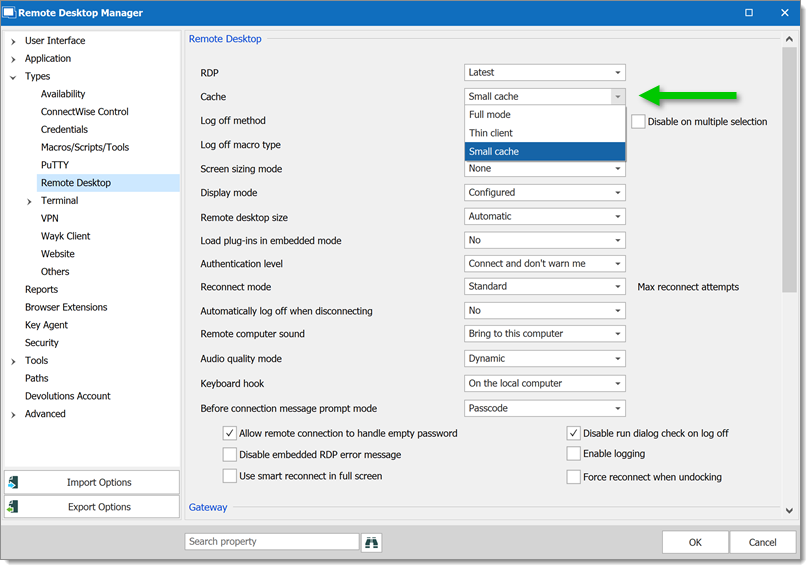Toggle Disable on multiple selection checkbox

[x=638, y=122]
